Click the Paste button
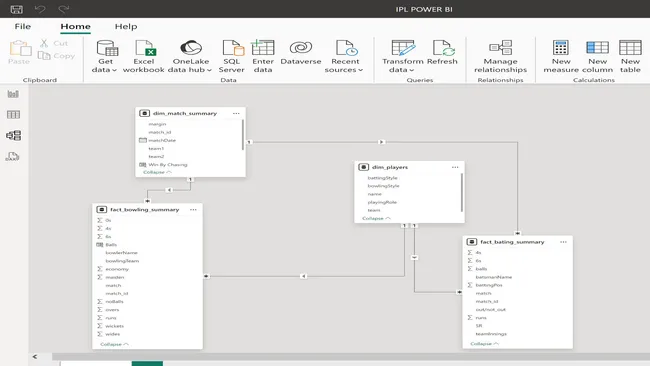650x366 pixels. coord(19,52)
